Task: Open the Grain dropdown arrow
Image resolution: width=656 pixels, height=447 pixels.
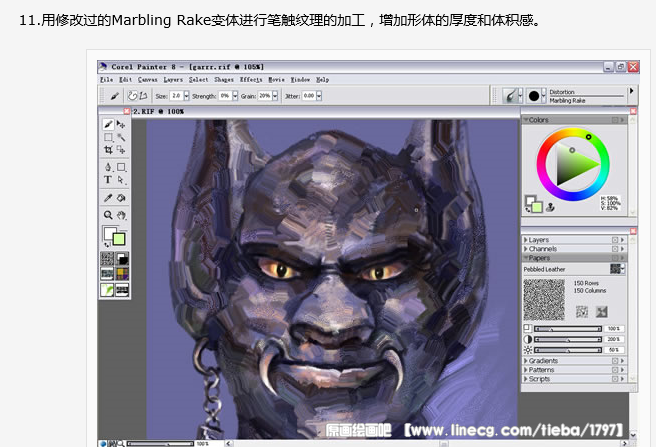Action: pos(275,96)
